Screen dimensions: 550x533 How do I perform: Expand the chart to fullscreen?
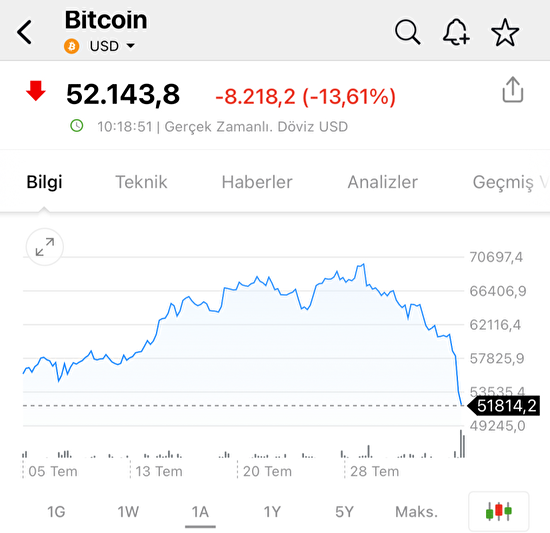pyautogui.click(x=45, y=247)
